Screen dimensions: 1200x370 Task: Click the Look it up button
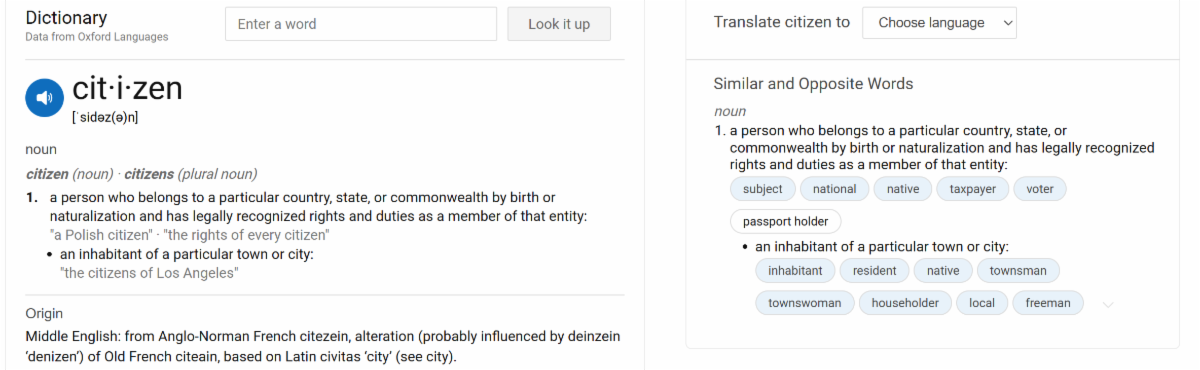(559, 24)
